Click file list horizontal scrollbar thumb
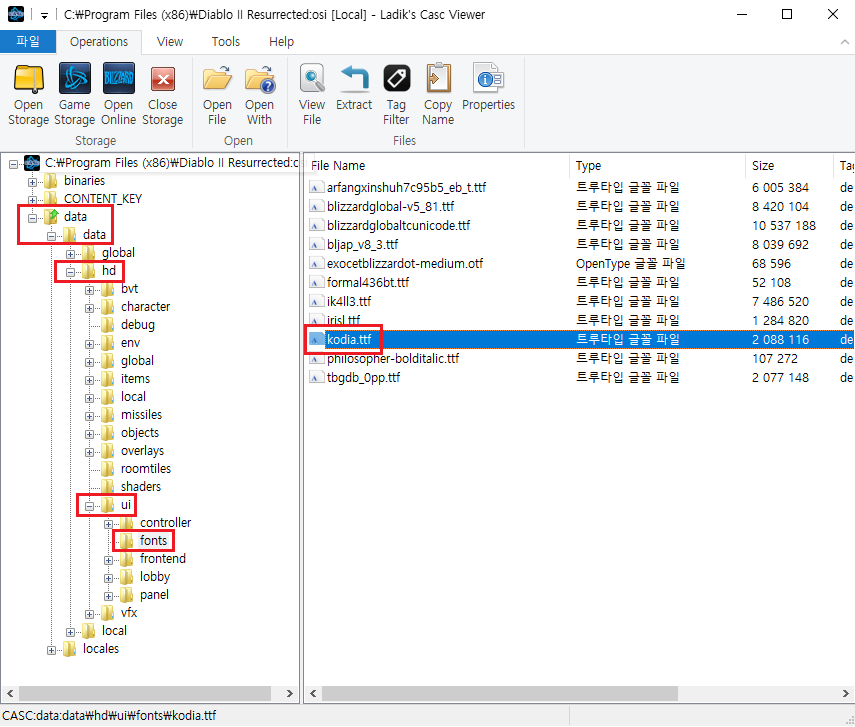Viewport: 855px width, 727px height. pyautogui.click(x=499, y=693)
